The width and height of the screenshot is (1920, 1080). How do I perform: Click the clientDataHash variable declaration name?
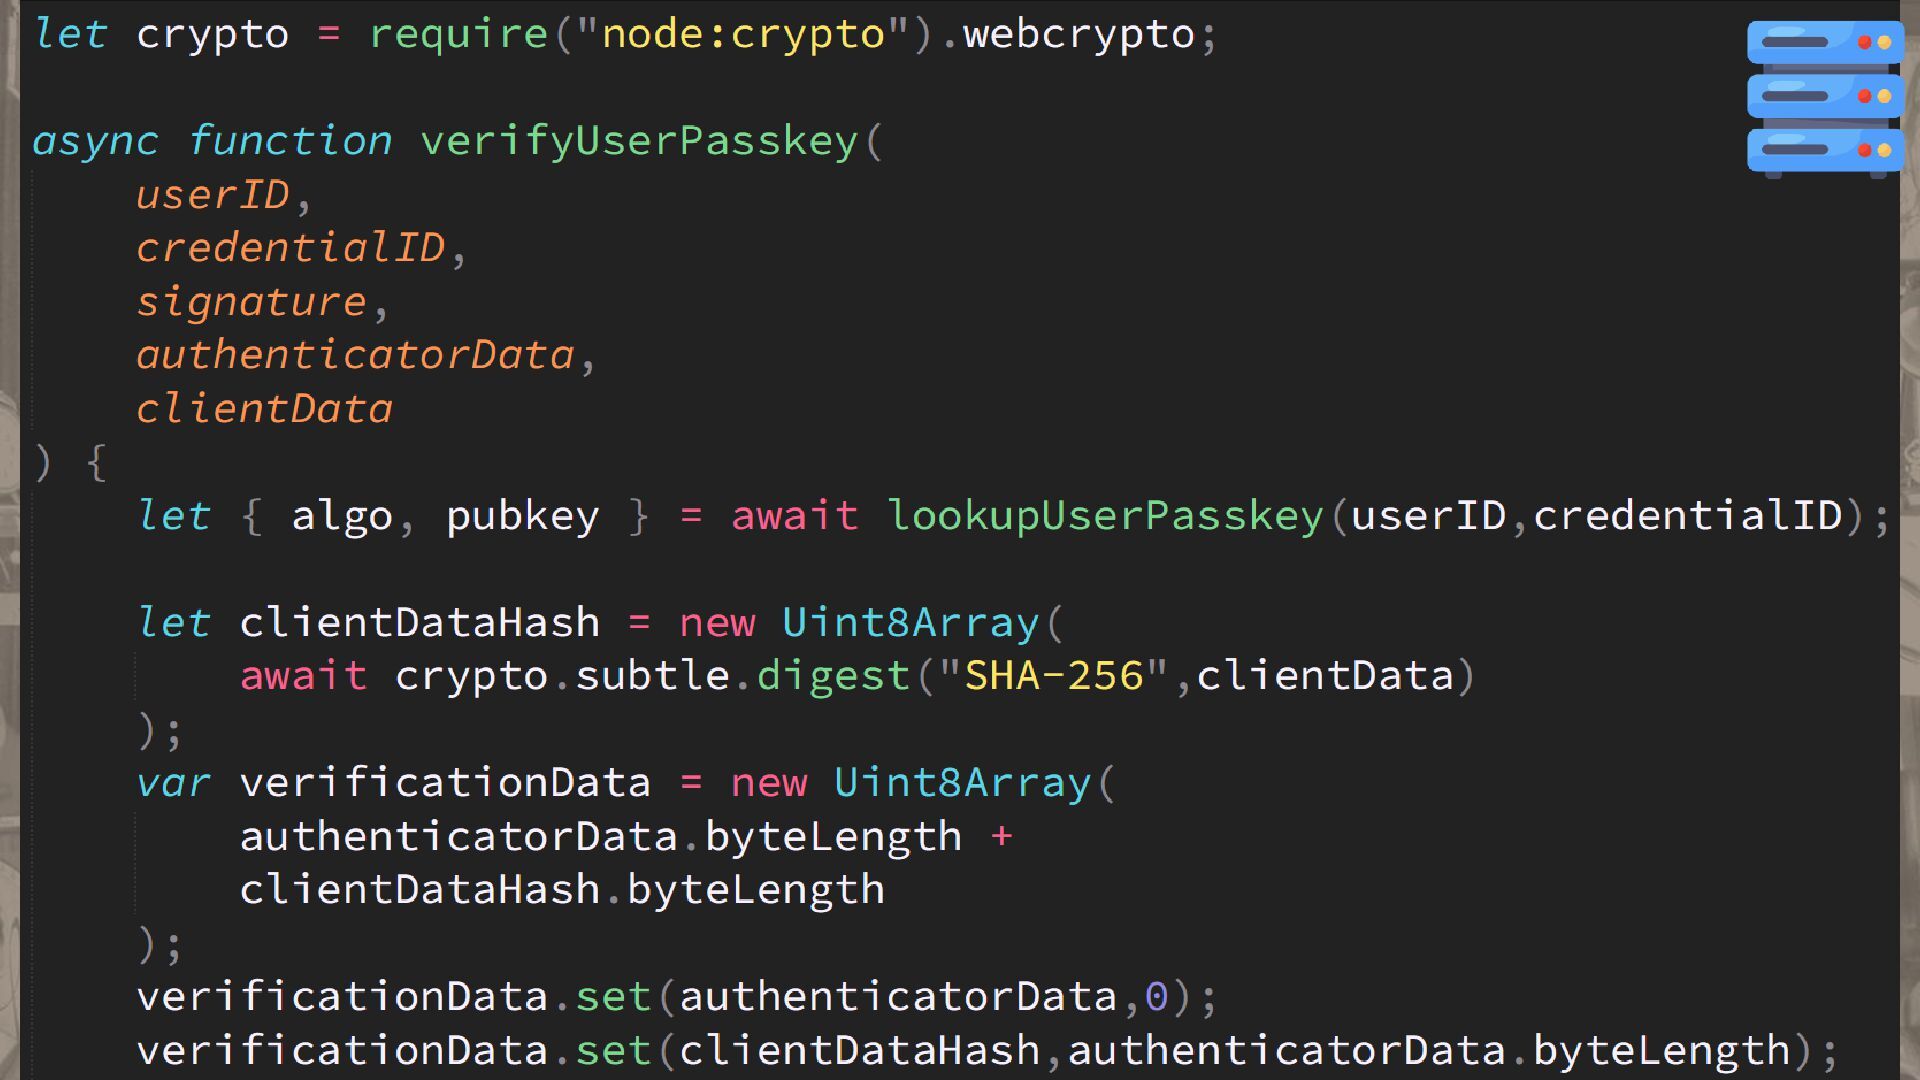tap(419, 623)
